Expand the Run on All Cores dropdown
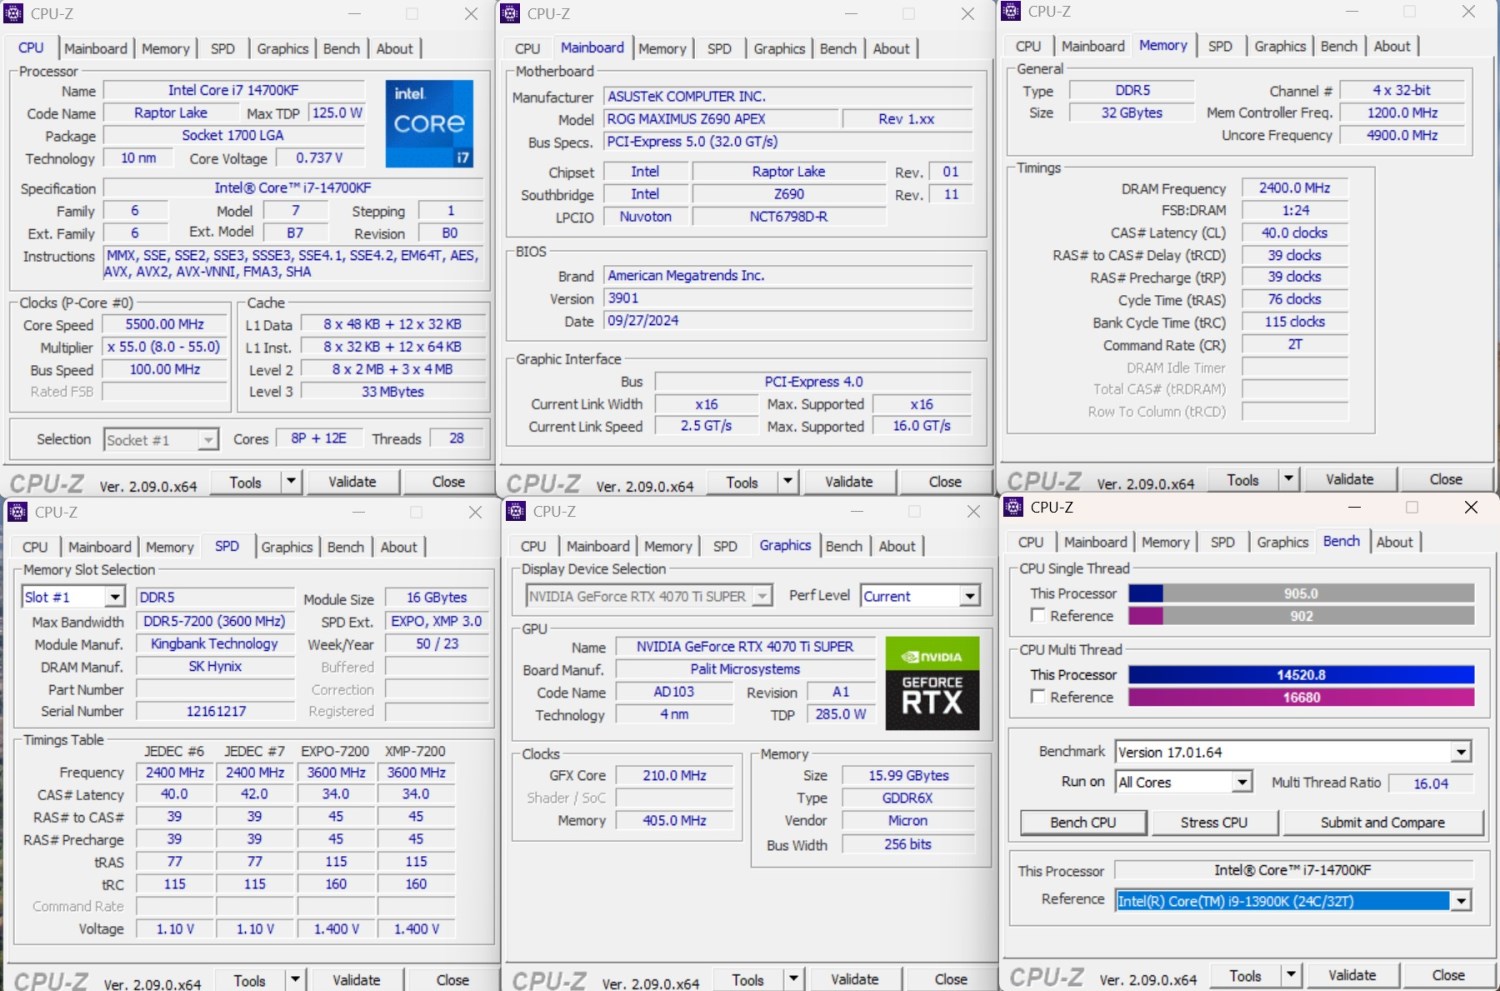The height and width of the screenshot is (991, 1500). pos(1241,782)
